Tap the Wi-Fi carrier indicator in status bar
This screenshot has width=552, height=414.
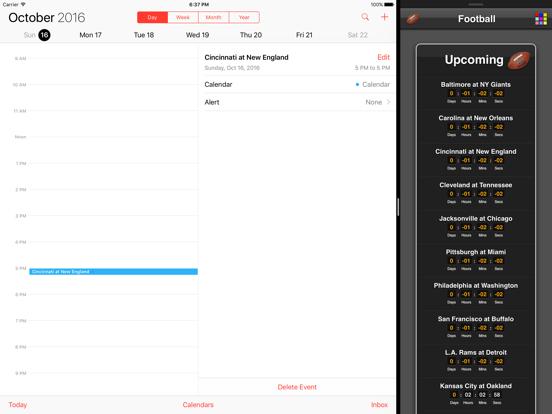pos(14,5)
